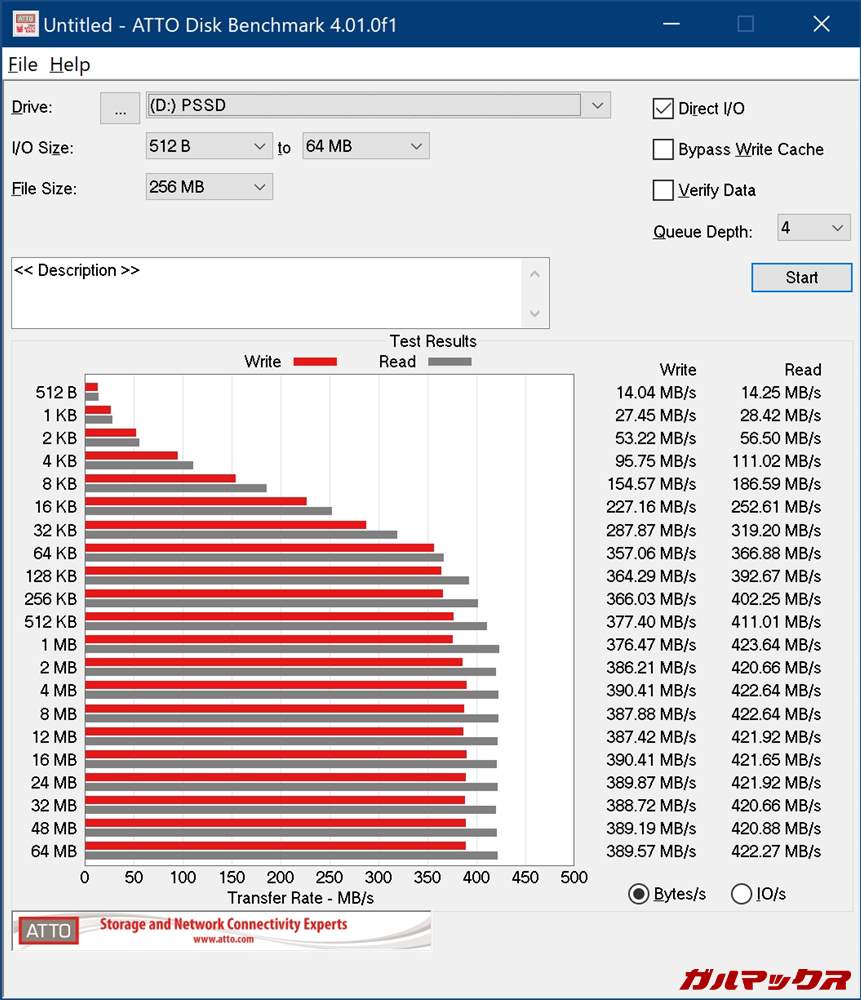Screen dimensions: 861x1000
Task: Maximize the ATTO Disk Benchmark window
Action: click(x=745, y=24)
